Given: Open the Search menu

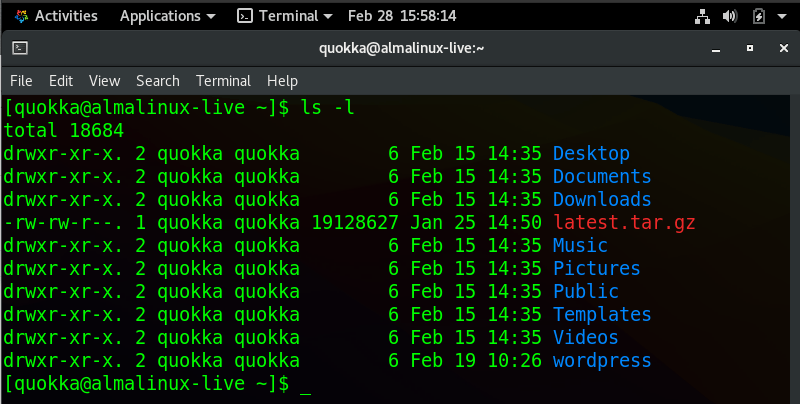Looking at the screenshot, I should click(158, 81).
